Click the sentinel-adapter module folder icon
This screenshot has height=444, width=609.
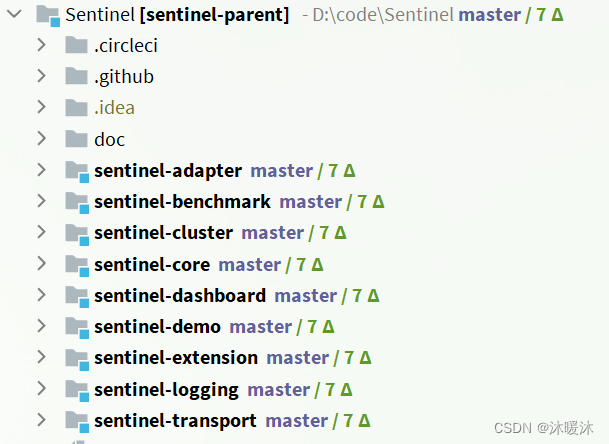click(77, 171)
